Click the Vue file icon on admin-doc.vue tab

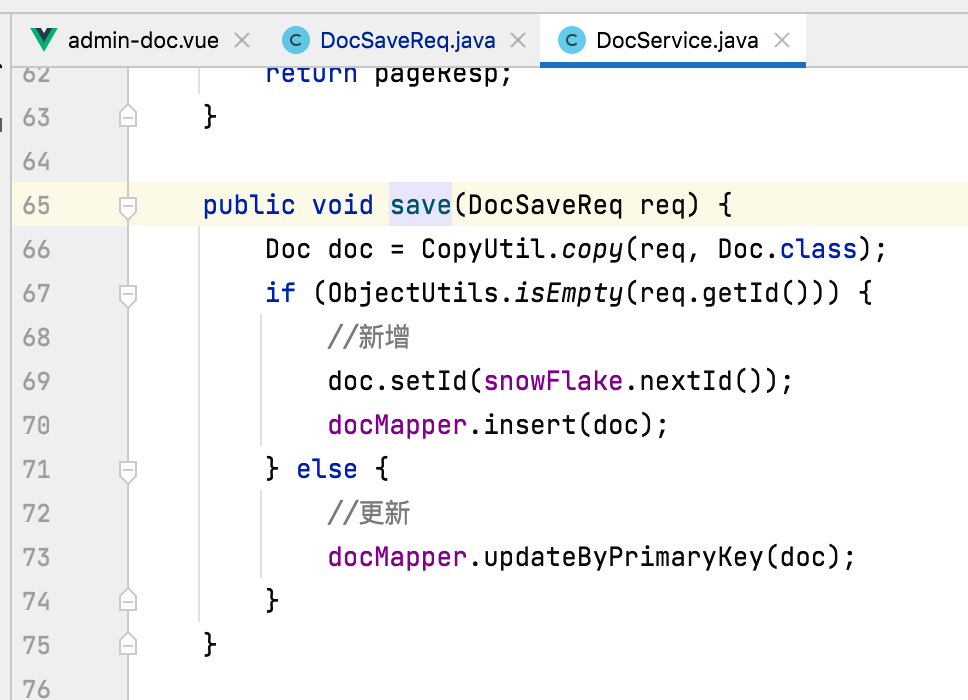(44, 40)
